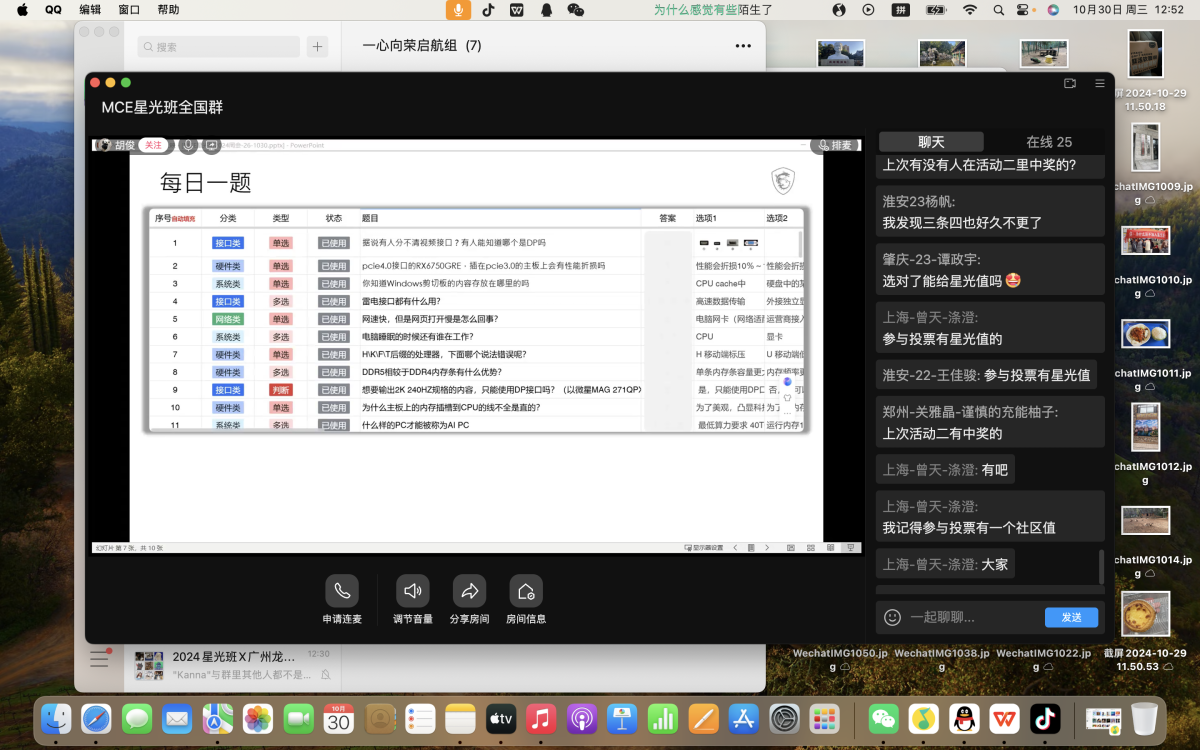Click the plus button next to QQ search
Image resolution: width=1200 pixels, height=750 pixels.
click(317, 46)
